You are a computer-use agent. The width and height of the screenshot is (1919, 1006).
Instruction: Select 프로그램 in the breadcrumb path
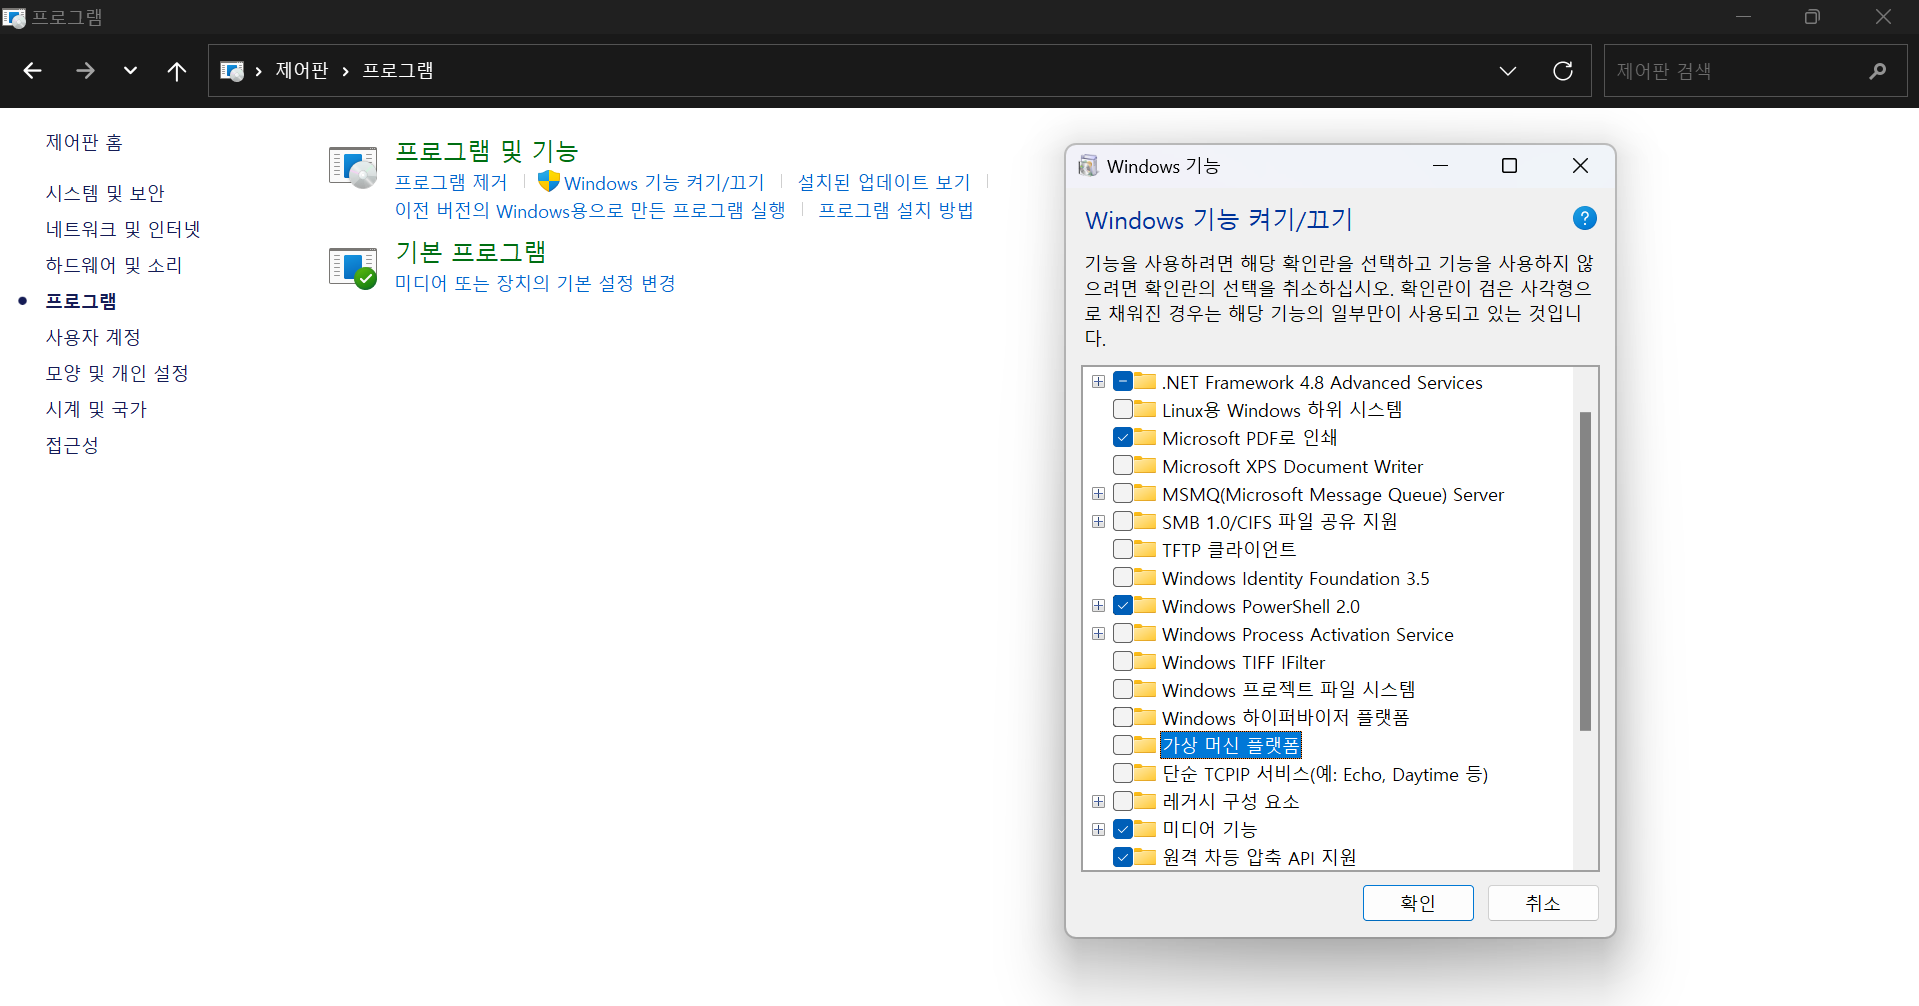point(398,71)
